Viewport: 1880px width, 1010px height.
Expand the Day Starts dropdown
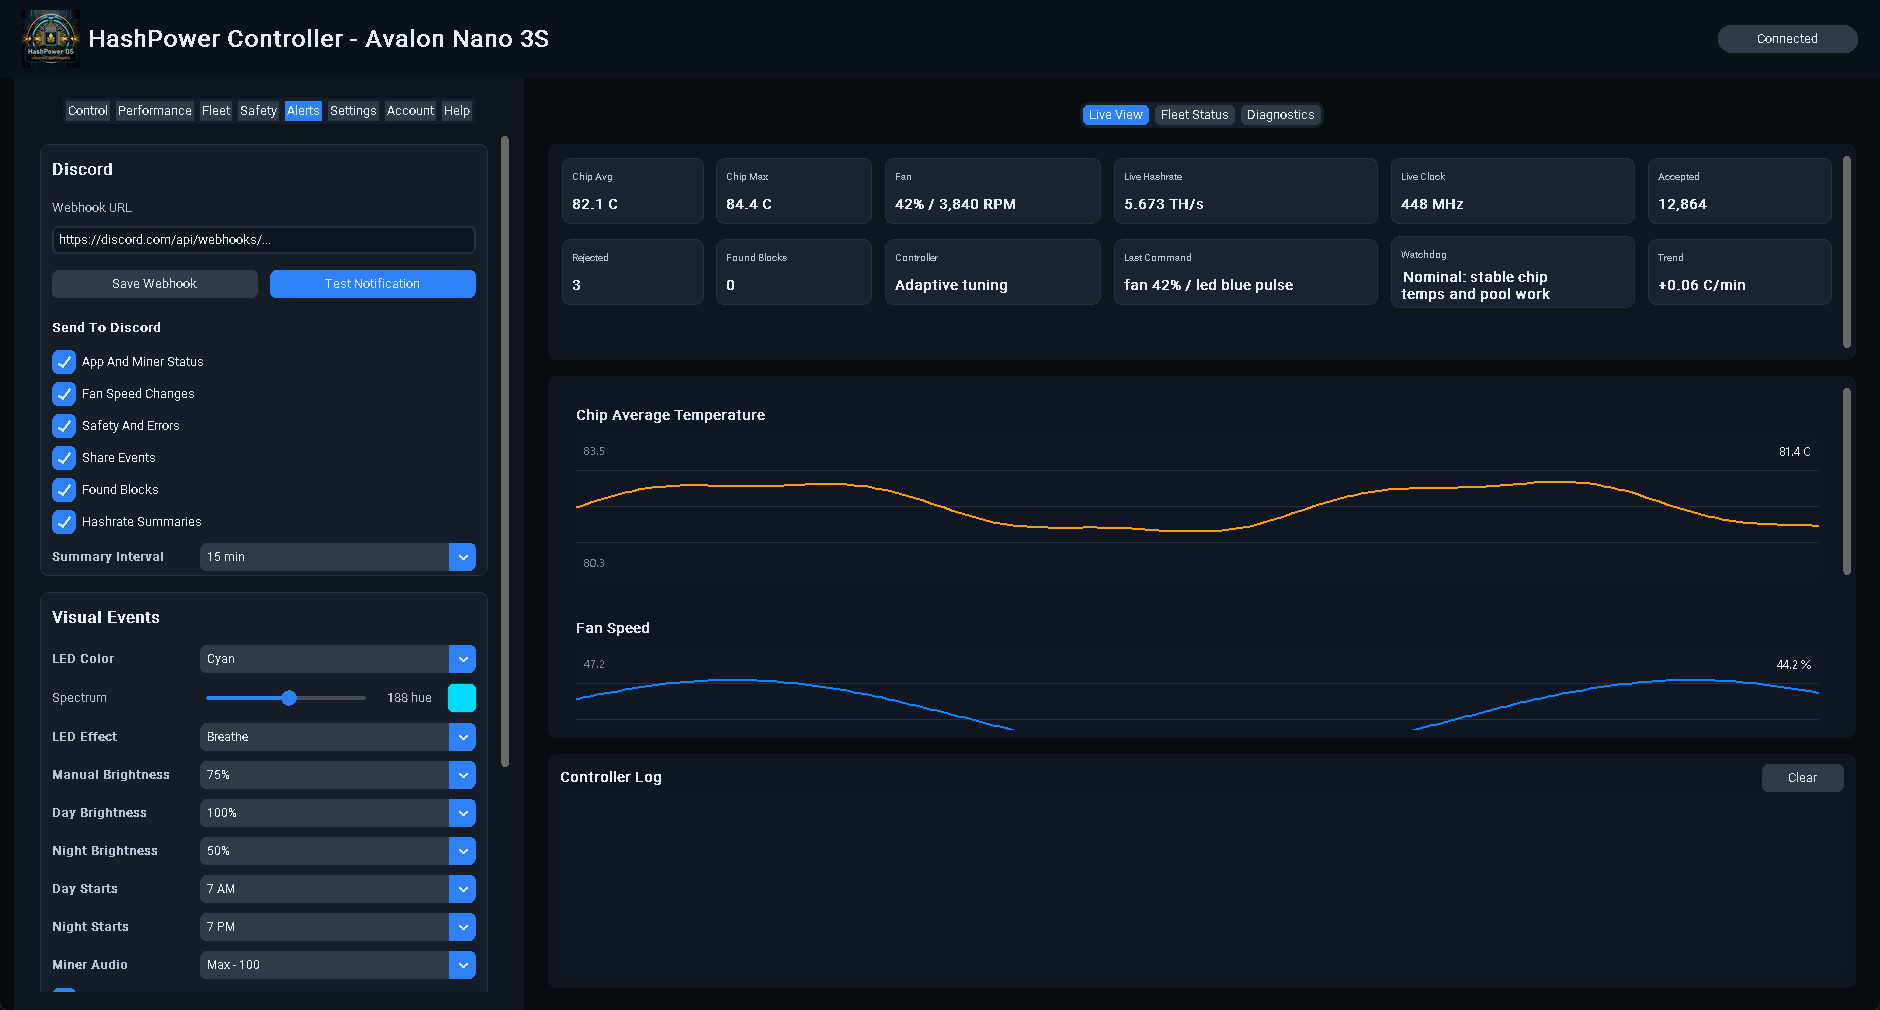tap(338, 889)
